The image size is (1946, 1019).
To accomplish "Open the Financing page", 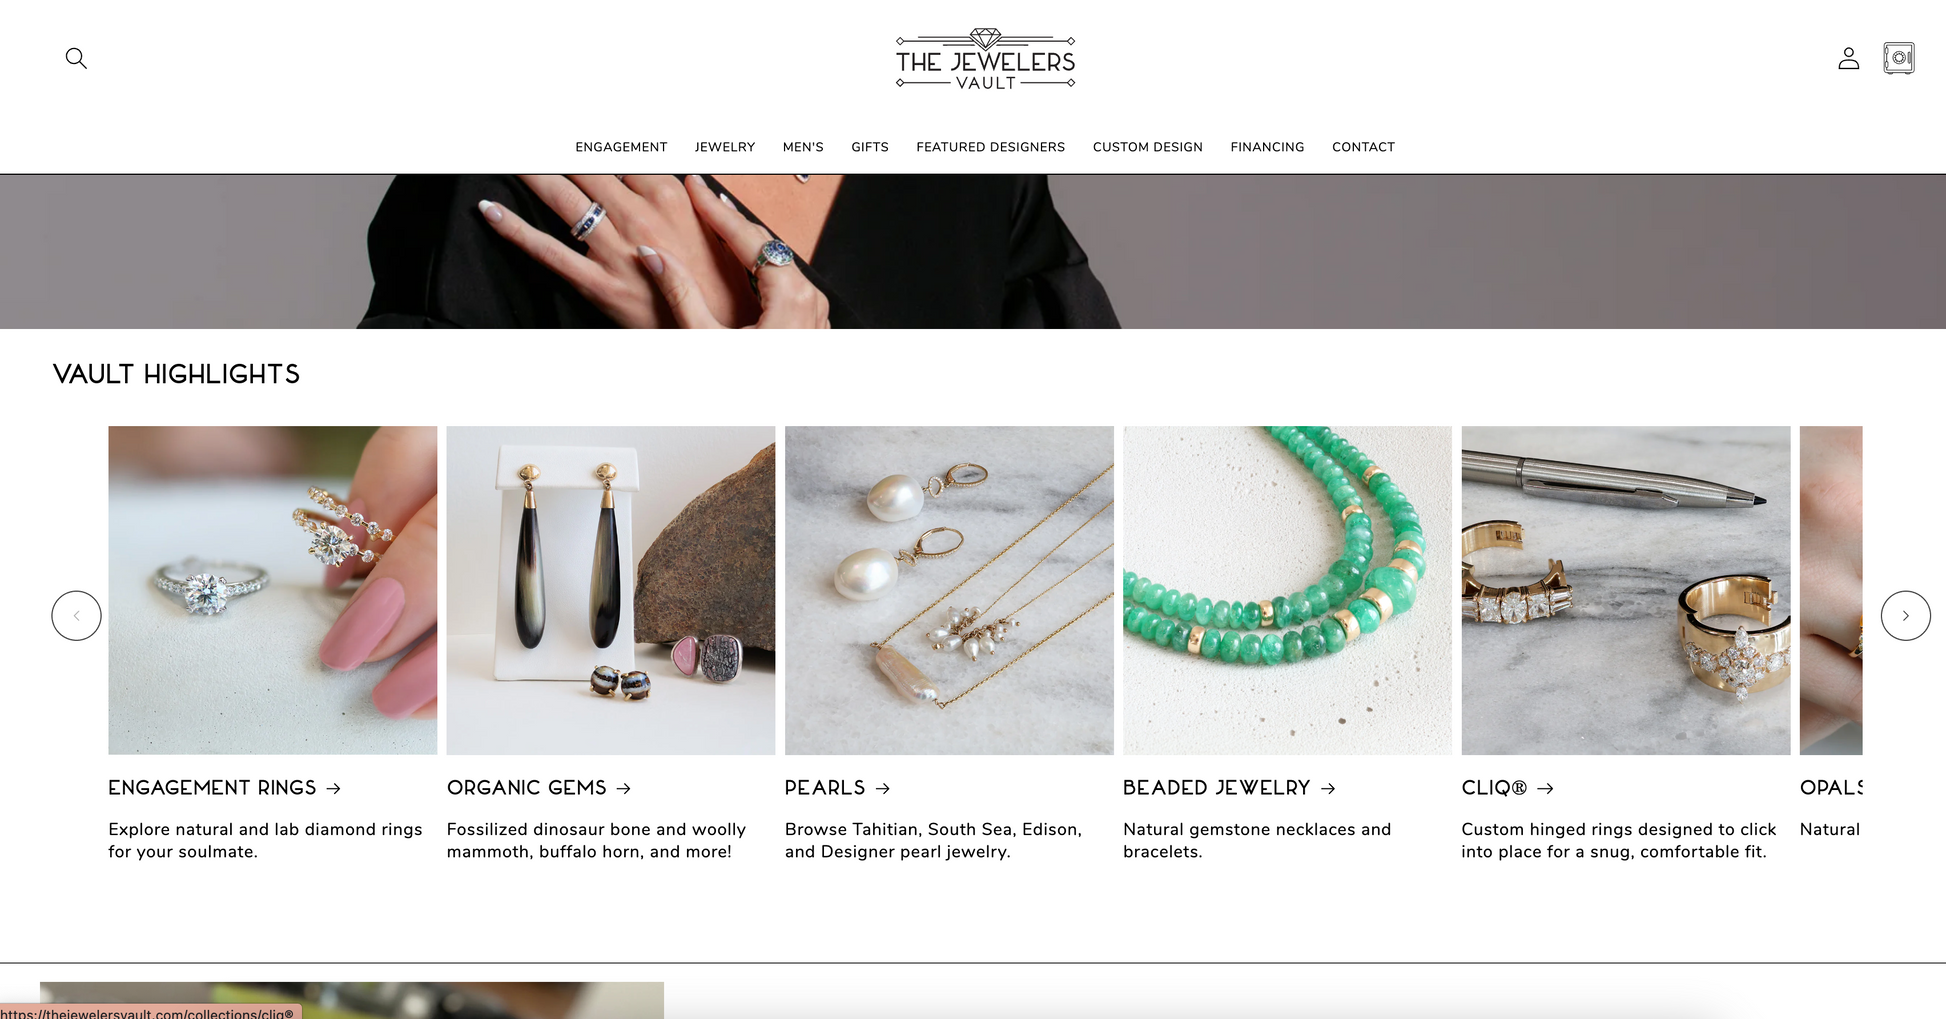I will coord(1267,147).
